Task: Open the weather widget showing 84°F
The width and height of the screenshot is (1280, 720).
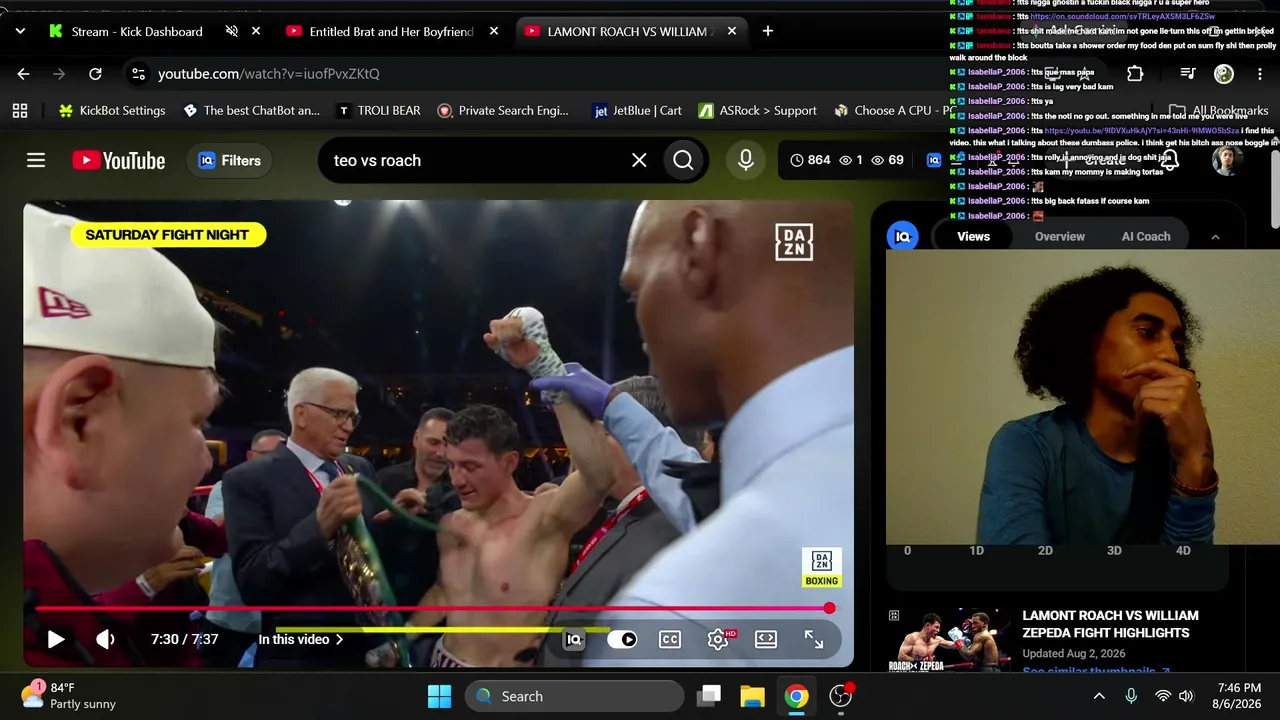Action: point(68,696)
